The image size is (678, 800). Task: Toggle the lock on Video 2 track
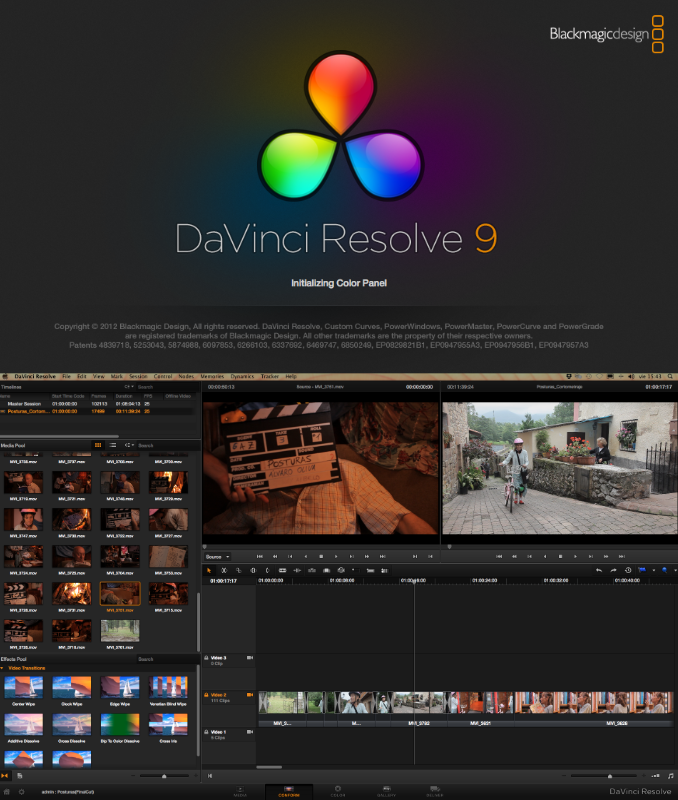(207, 695)
